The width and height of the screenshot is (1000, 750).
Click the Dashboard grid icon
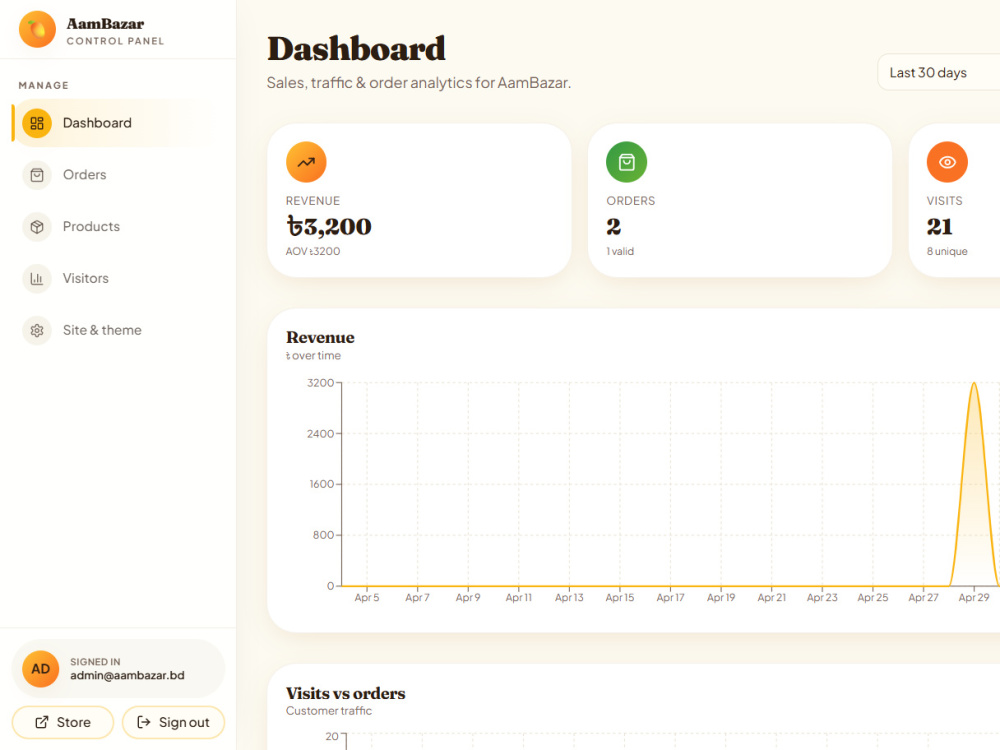tap(37, 123)
